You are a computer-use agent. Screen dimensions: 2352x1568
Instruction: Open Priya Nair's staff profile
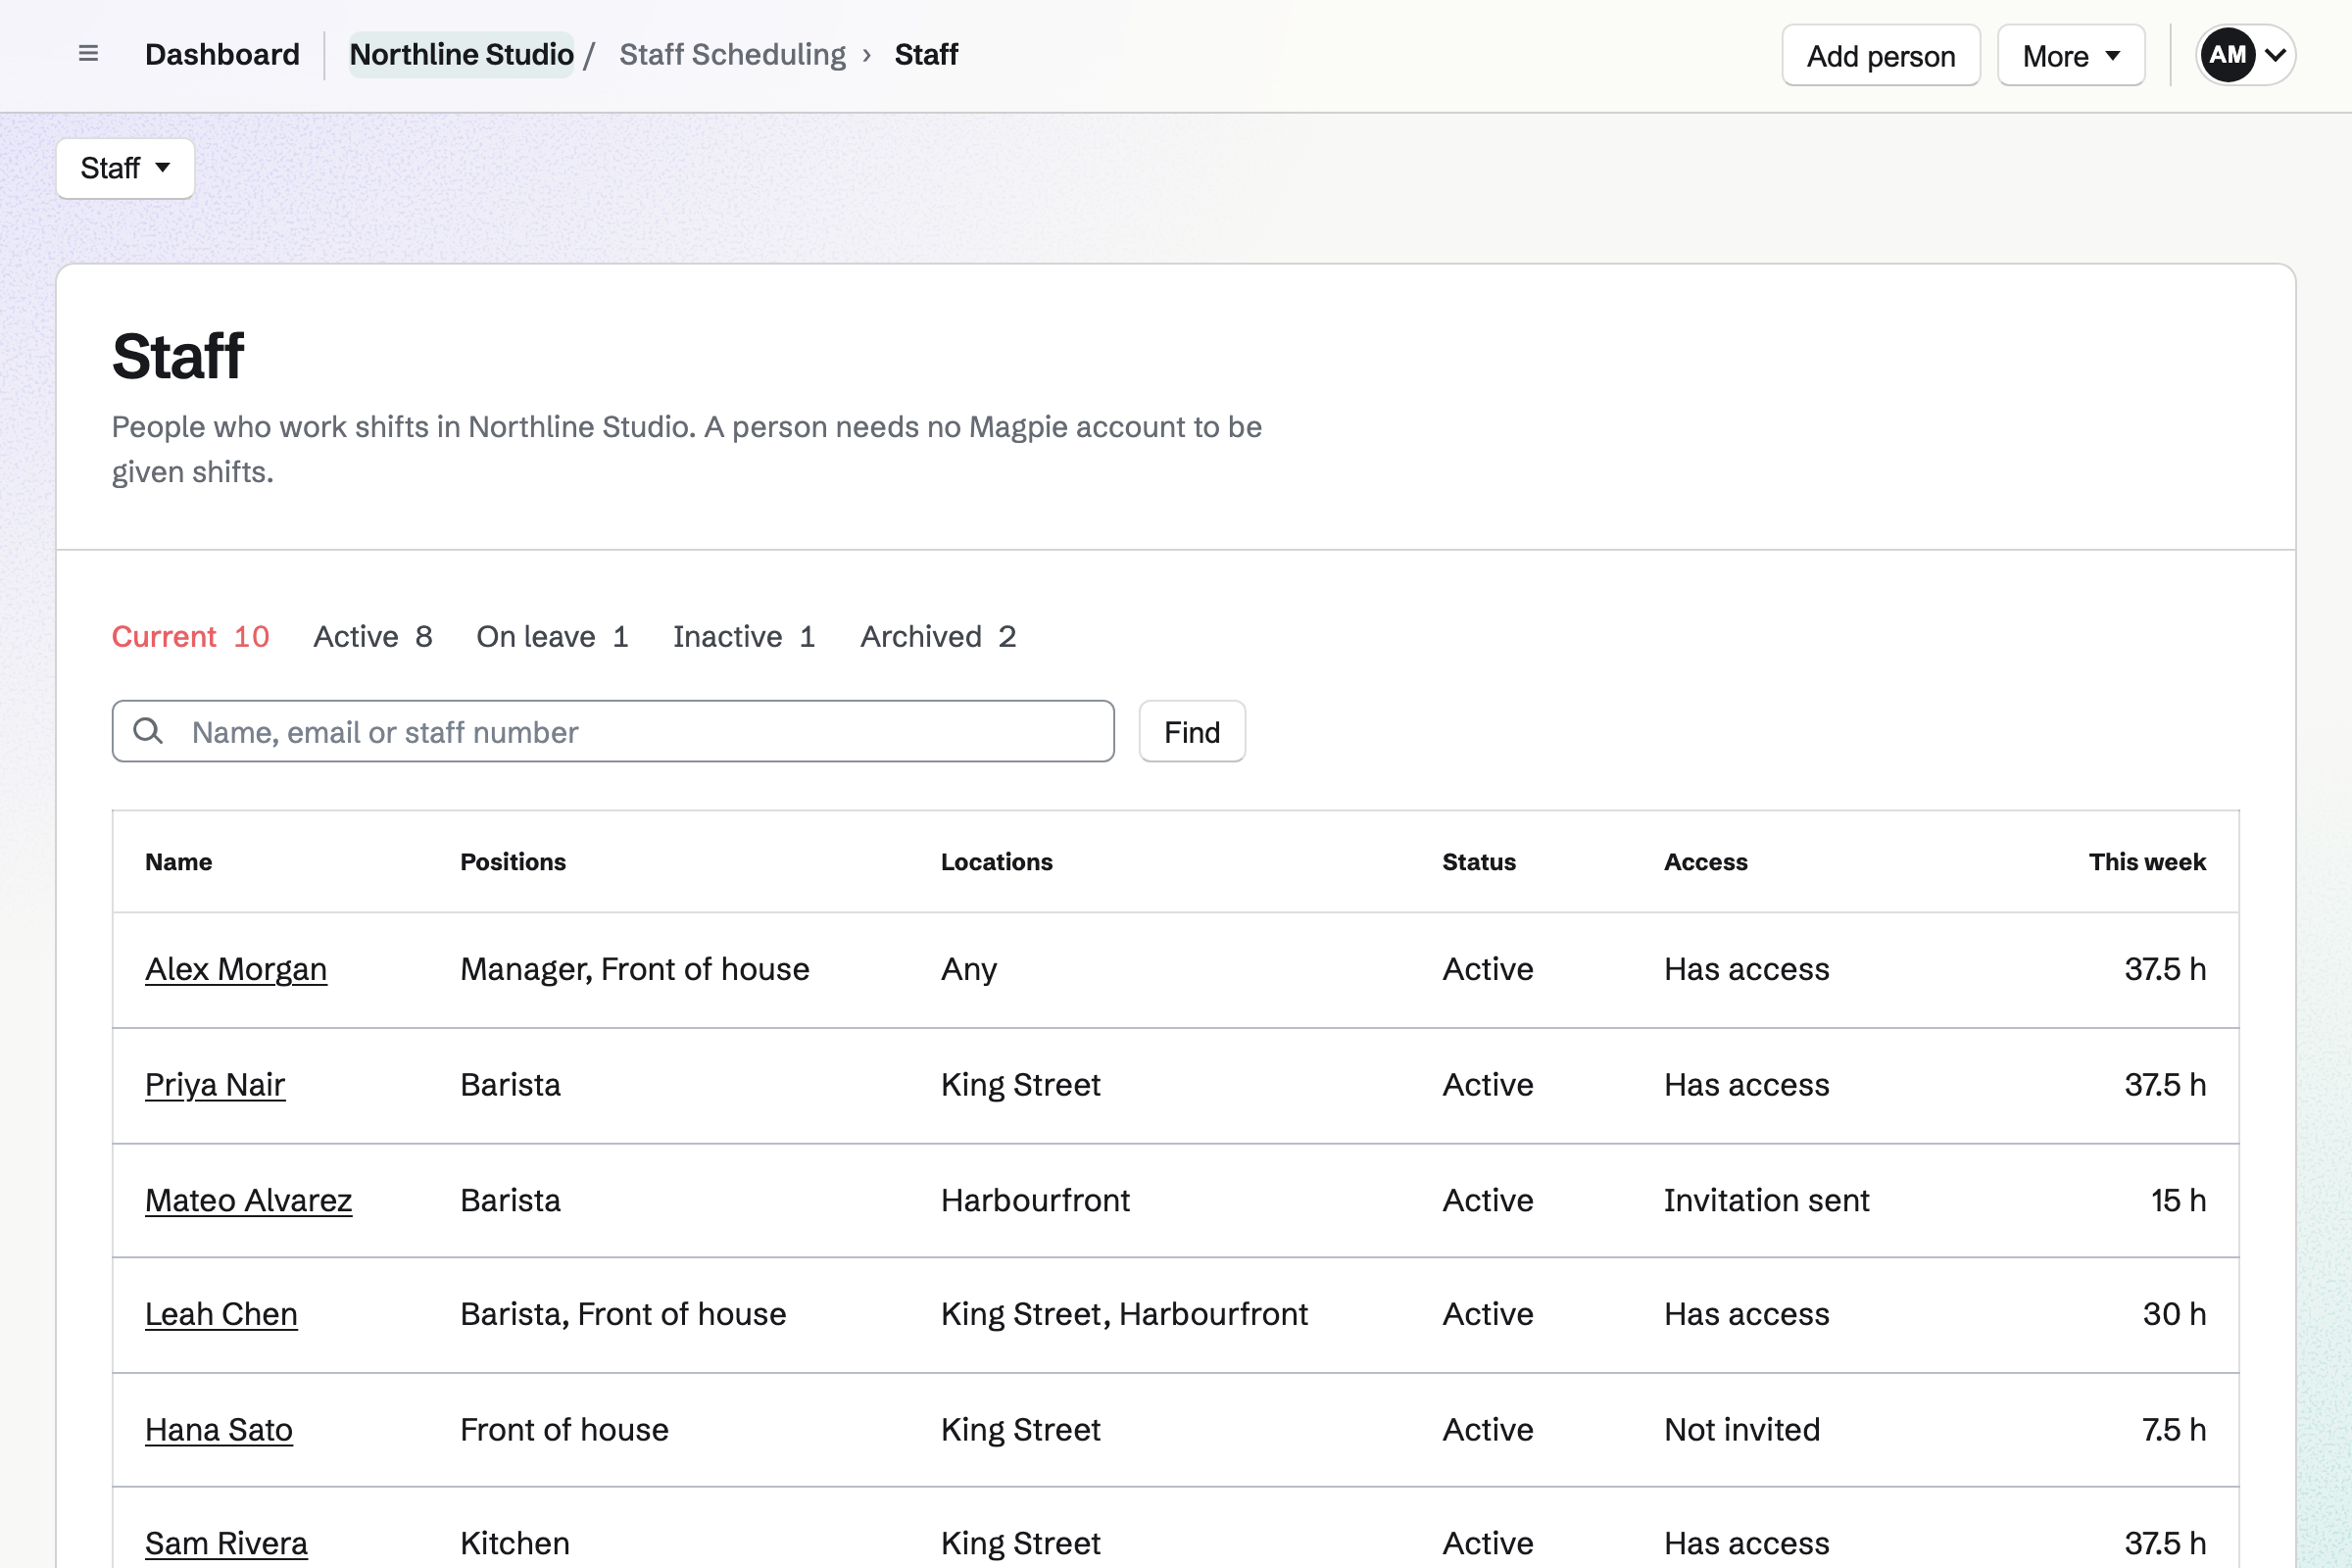pyautogui.click(x=215, y=1085)
